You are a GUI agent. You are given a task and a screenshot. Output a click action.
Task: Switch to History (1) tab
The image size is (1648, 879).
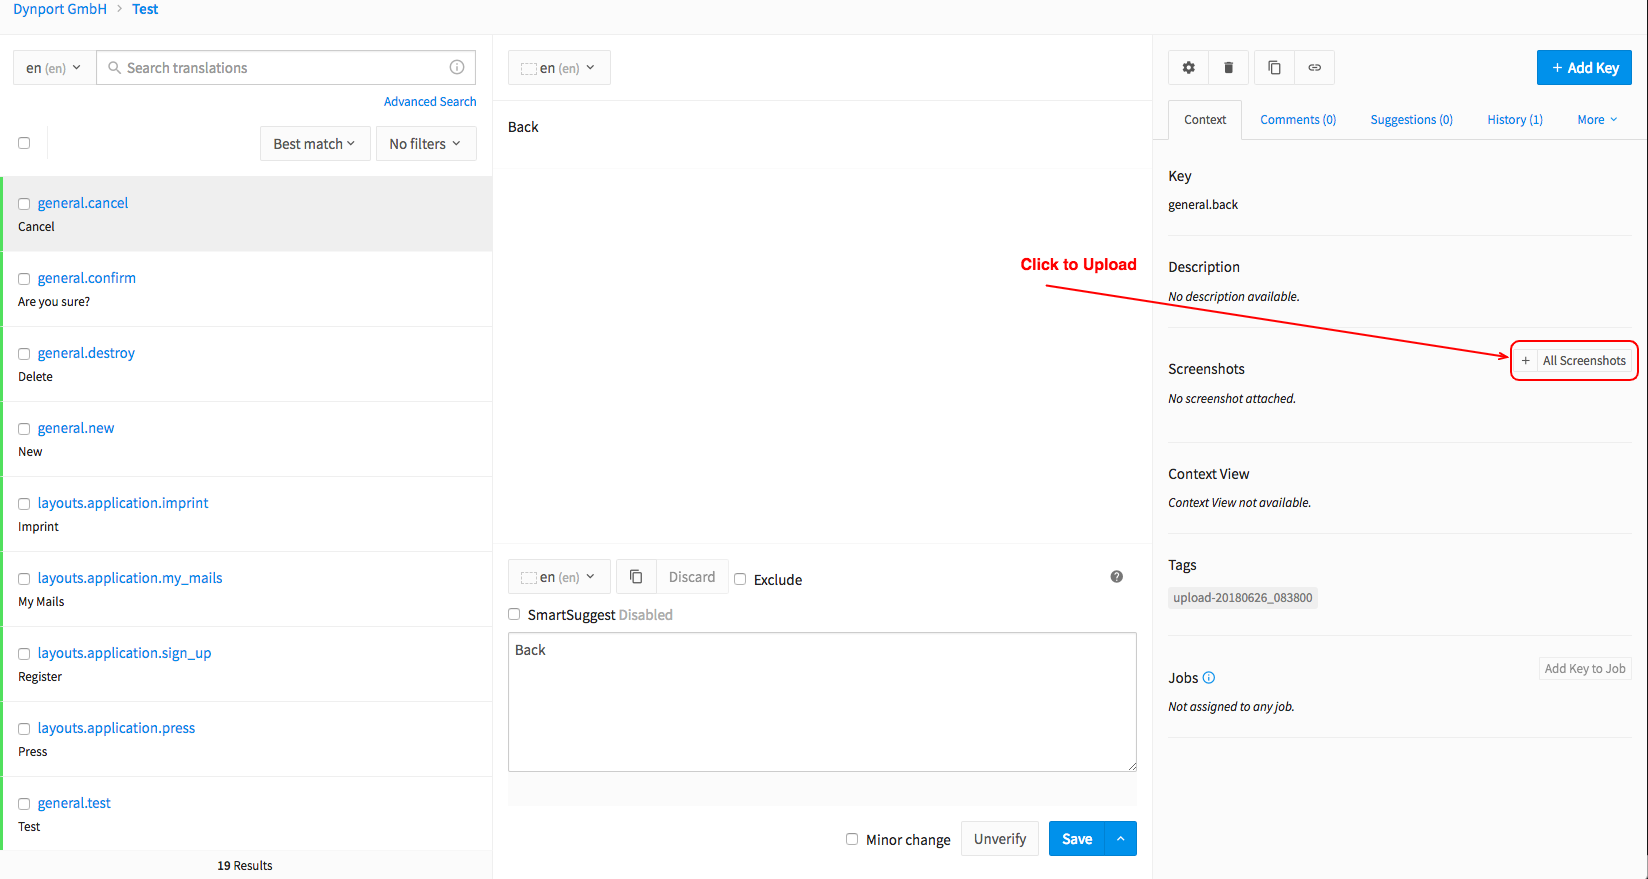[x=1514, y=120]
